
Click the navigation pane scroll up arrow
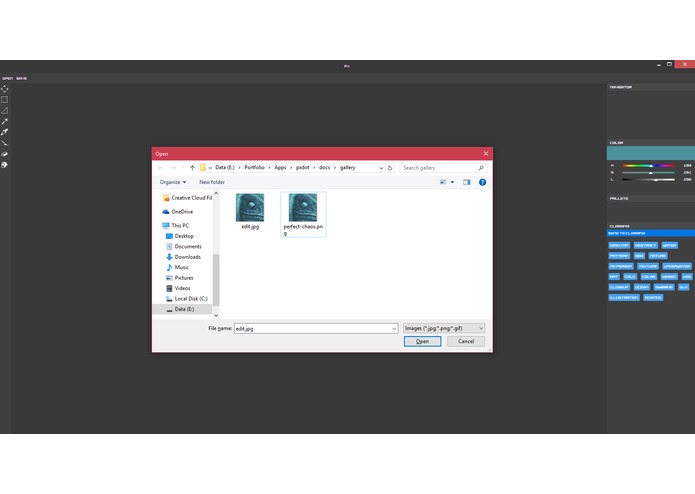pos(216,194)
